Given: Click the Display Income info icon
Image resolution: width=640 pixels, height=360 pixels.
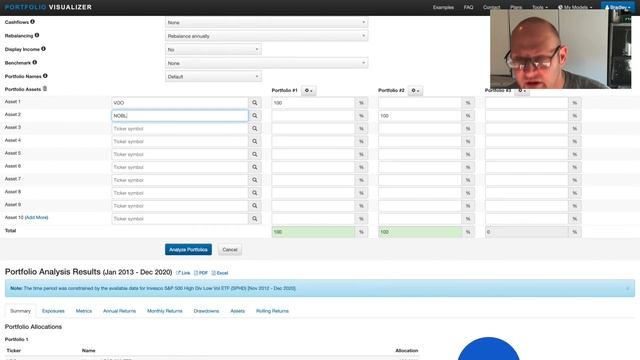Looking at the screenshot, I should click(x=43, y=49).
